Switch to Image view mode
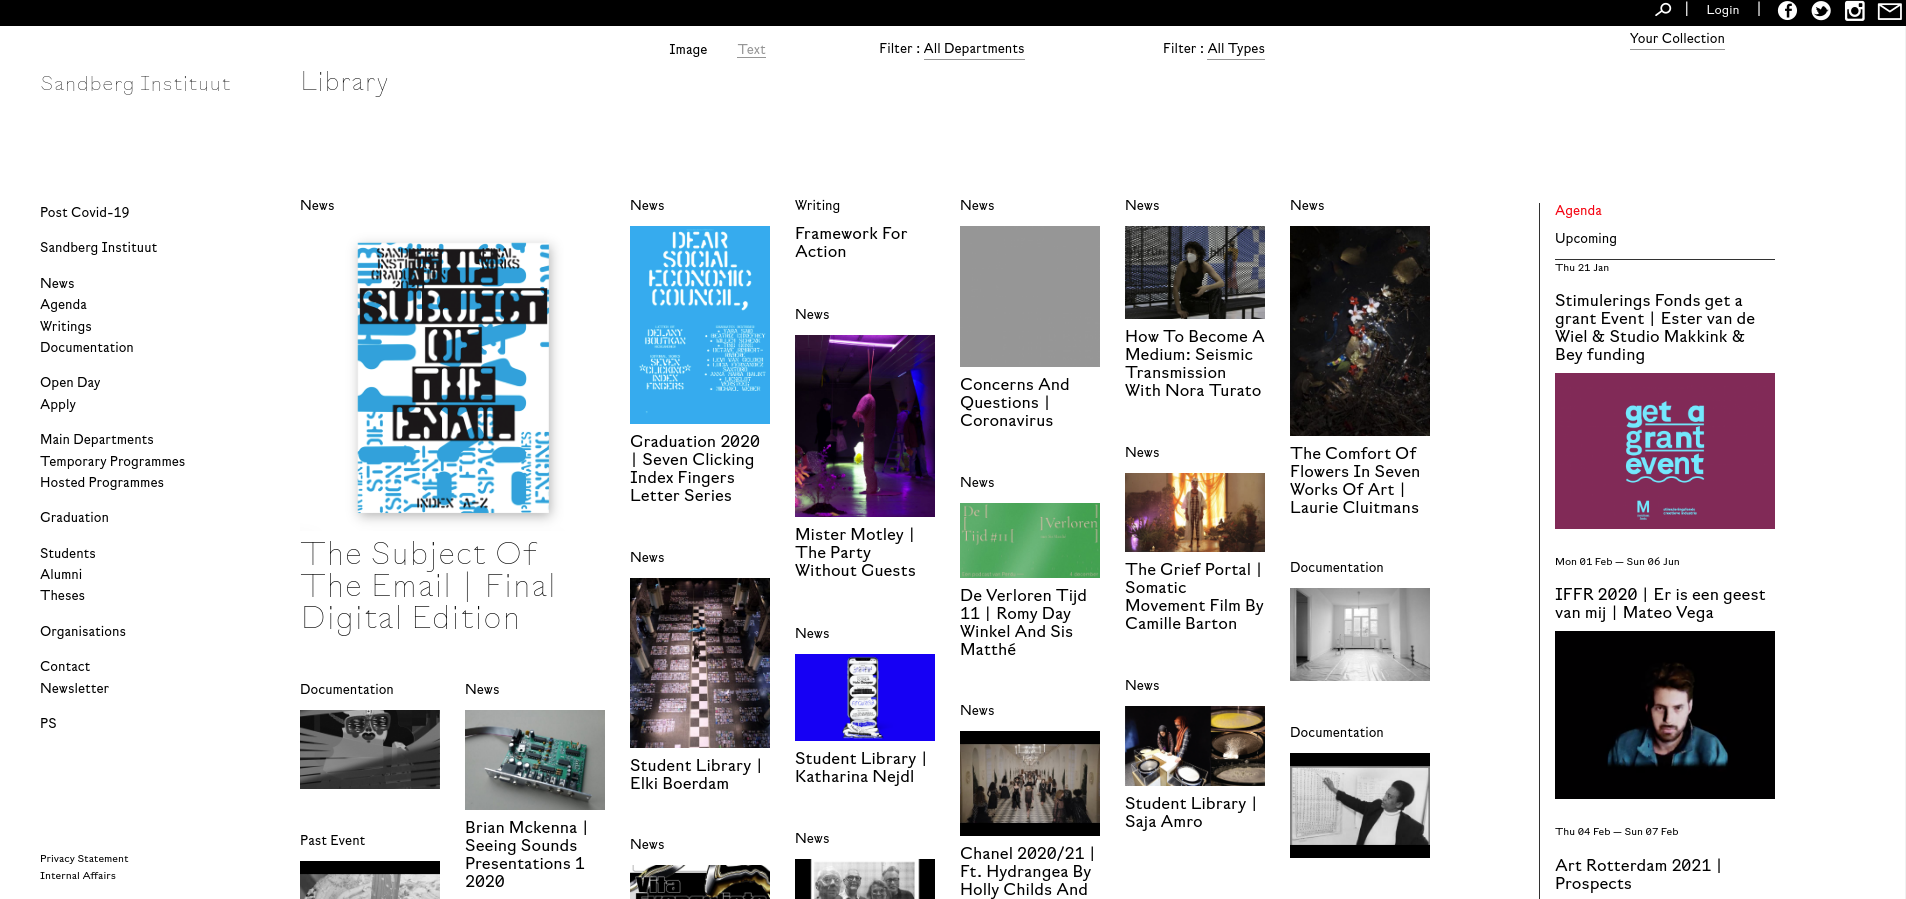This screenshot has width=1906, height=899. point(687,50)
